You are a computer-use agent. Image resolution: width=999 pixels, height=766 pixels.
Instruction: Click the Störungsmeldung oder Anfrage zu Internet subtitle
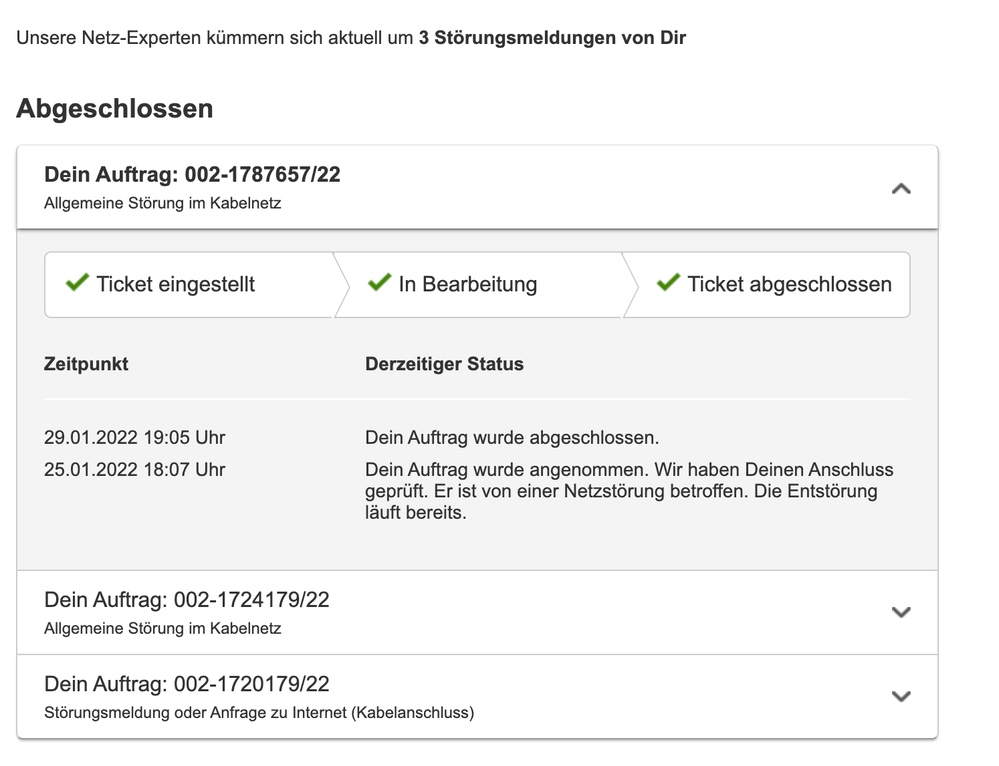click(x=259, y=713)
